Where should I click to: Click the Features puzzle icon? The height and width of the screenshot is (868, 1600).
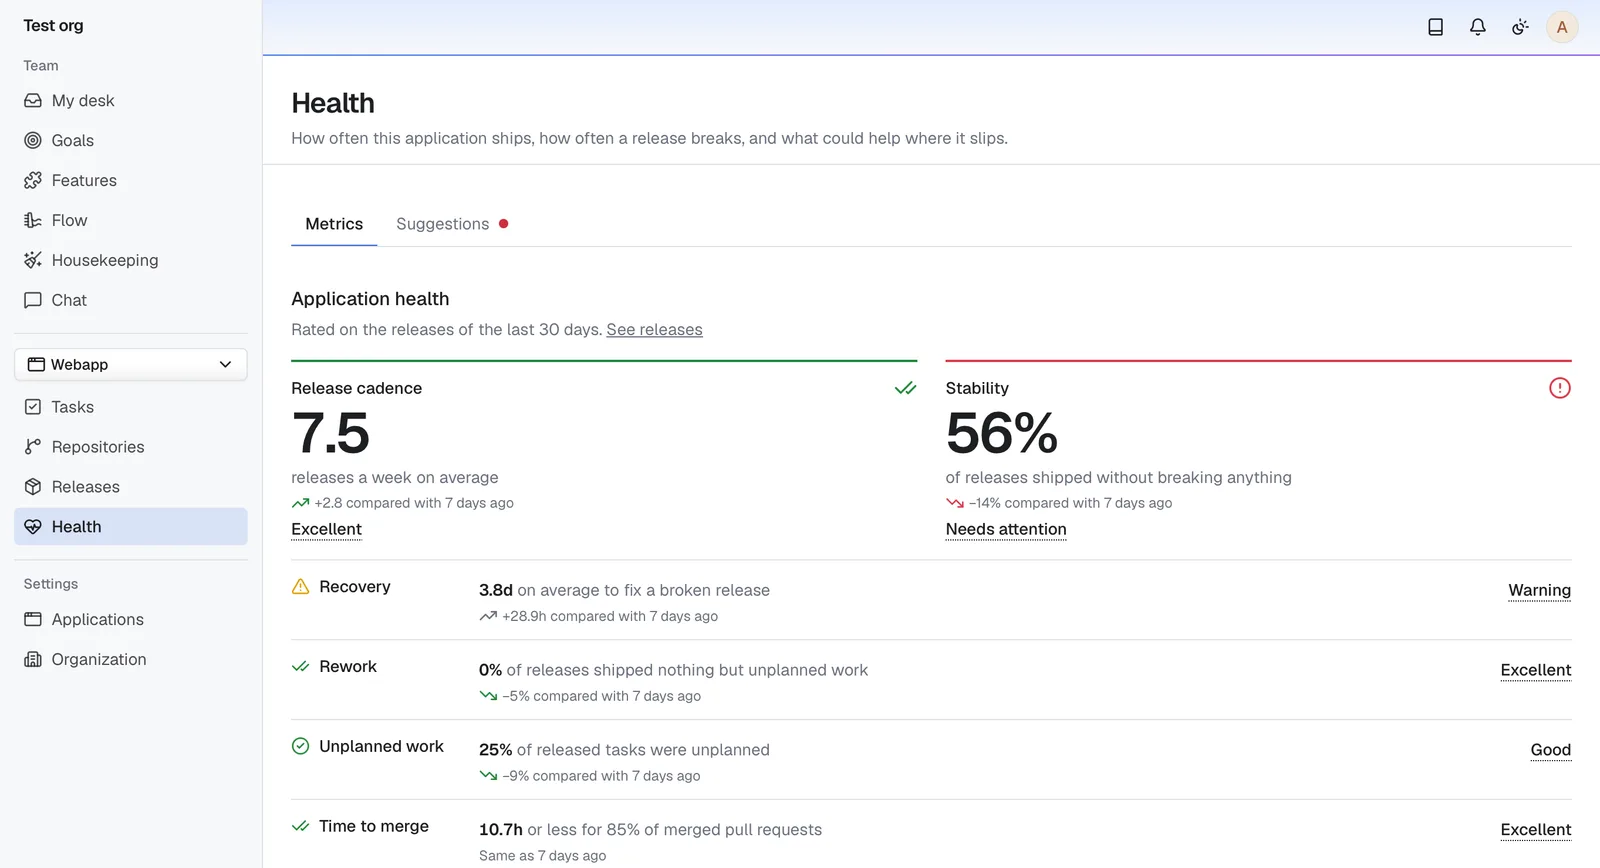click(x=33, y=181)
